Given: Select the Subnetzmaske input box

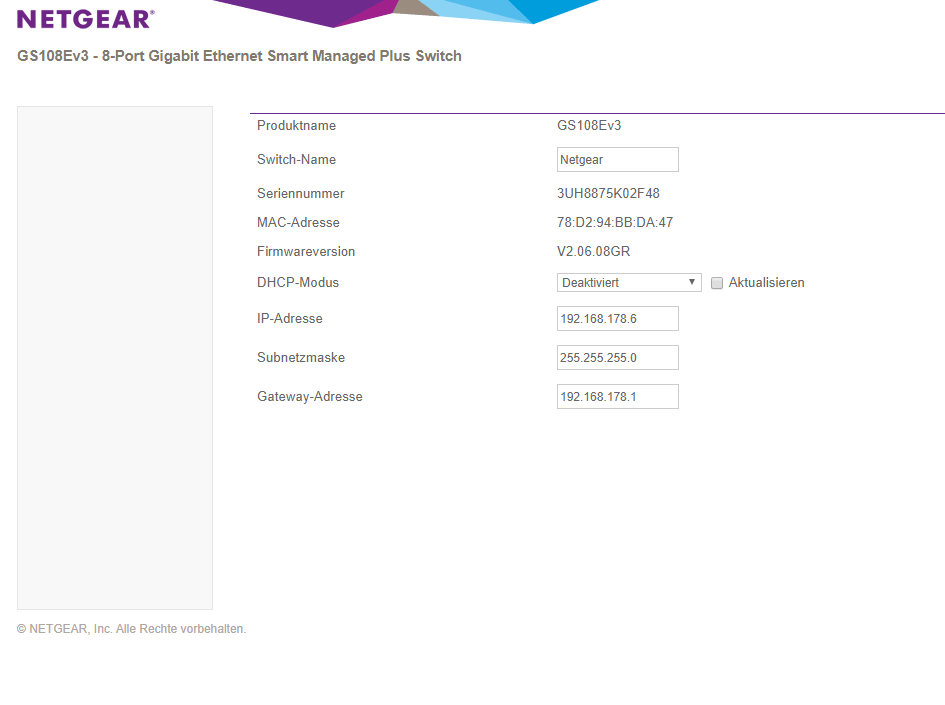Looking at the screenshot, I should (x=617, y=358).
